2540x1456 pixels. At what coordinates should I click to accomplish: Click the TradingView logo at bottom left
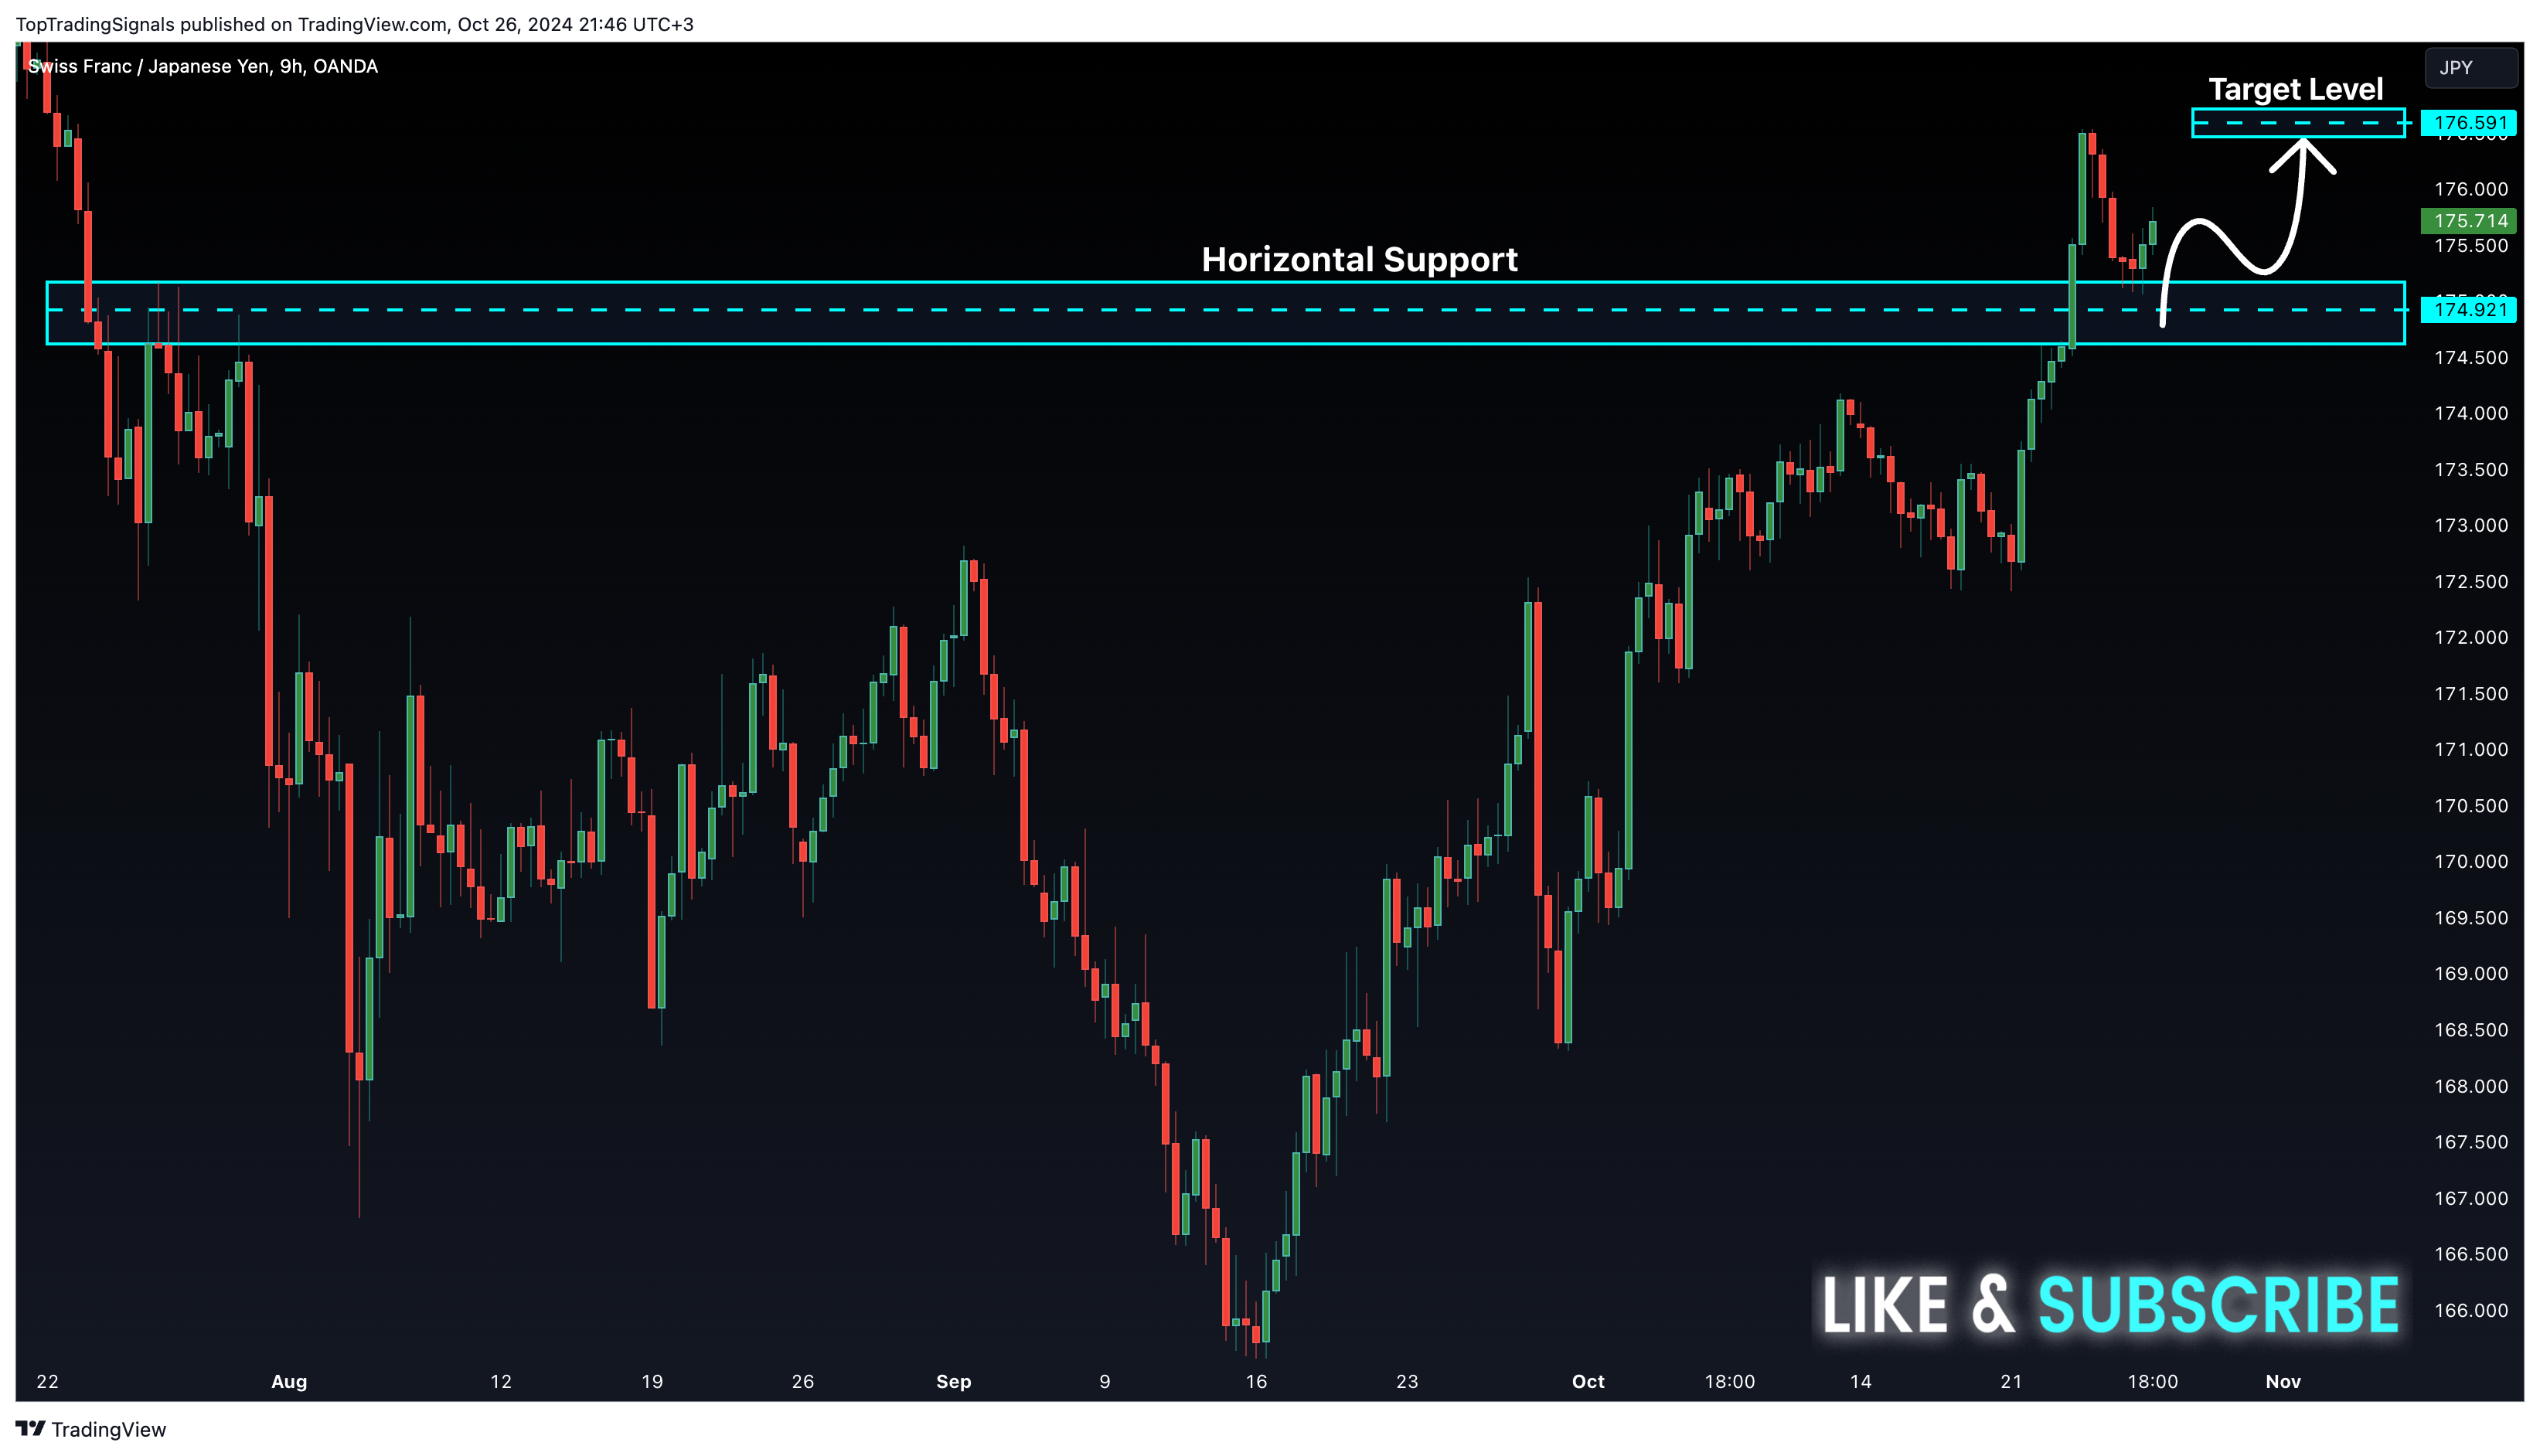click(x=91, y=1429)
